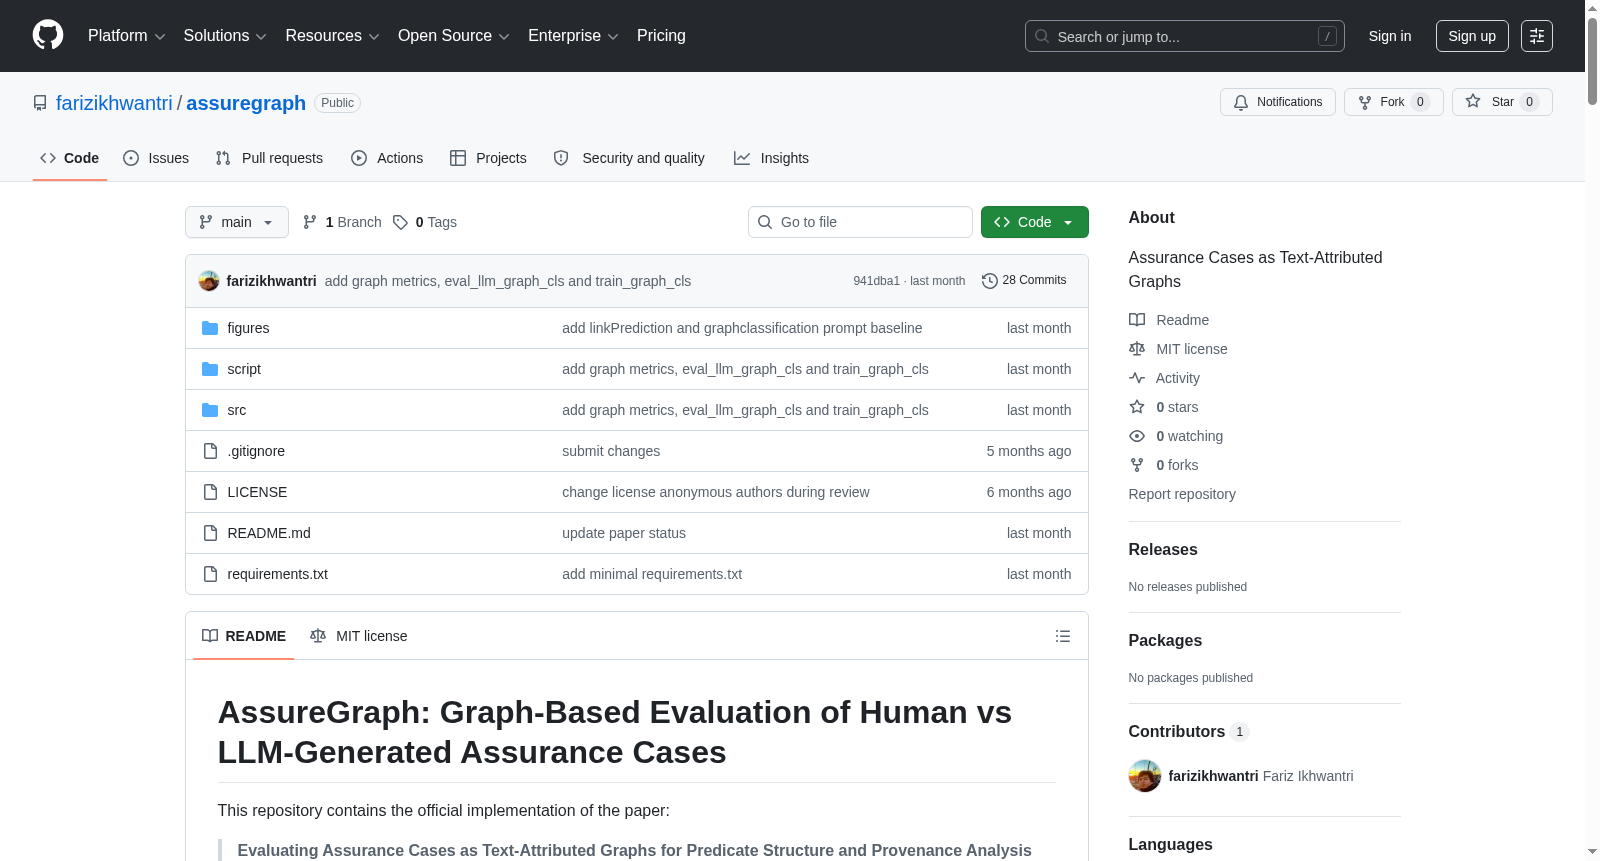Click the script folder icon
This screenshot has width=1600, height=861.
pos(210,369)
